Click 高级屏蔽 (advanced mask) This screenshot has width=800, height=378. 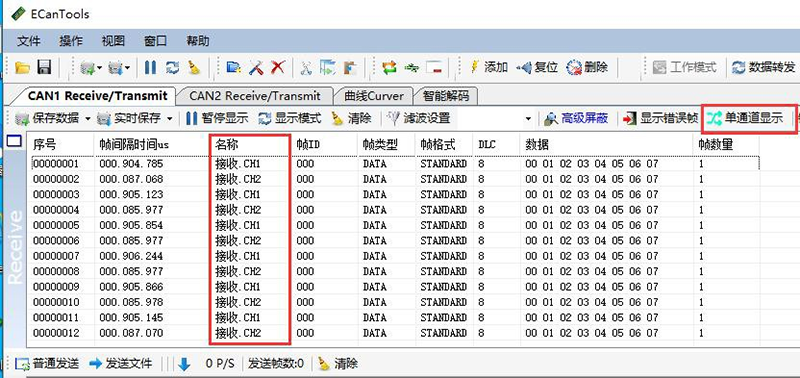(x=576, y=118)
